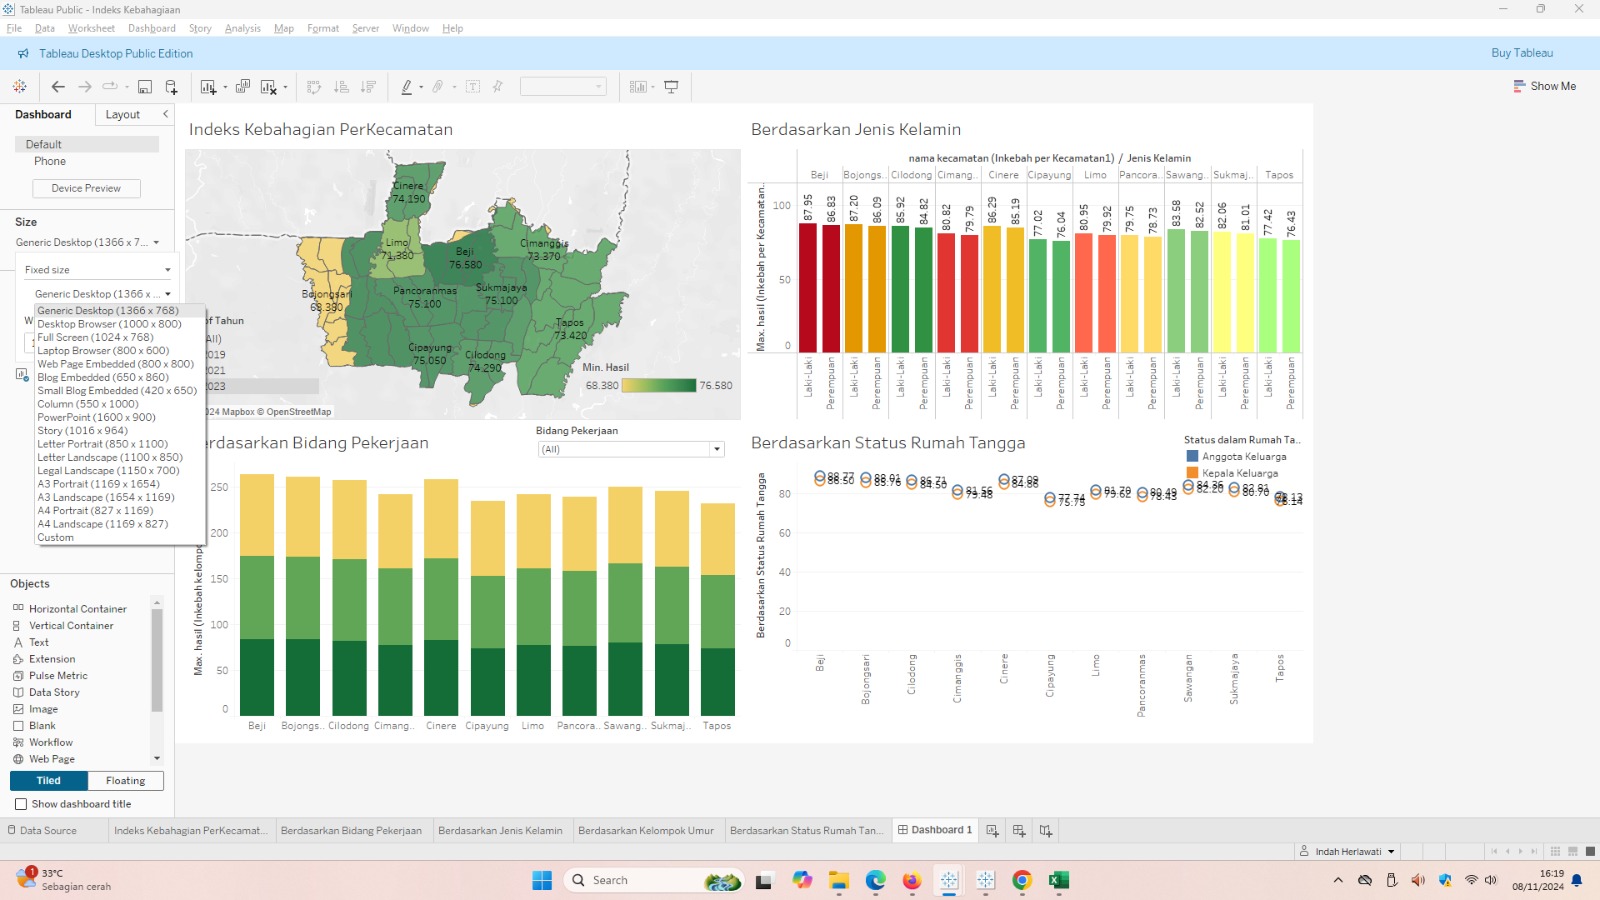Viewport: 1600px width, 900px height.
Task: Click the New Dashboard tab icon at bottom
Action: pyautogui.click(x=1019, y=830)
